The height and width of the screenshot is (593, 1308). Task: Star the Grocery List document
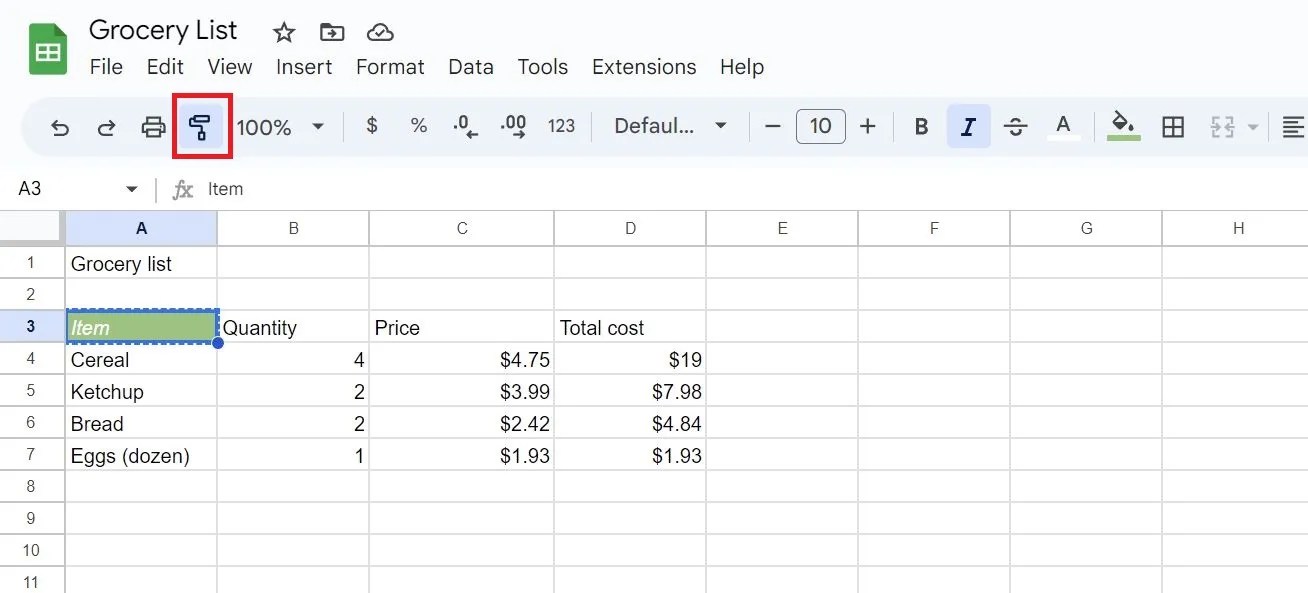[284, 33]
